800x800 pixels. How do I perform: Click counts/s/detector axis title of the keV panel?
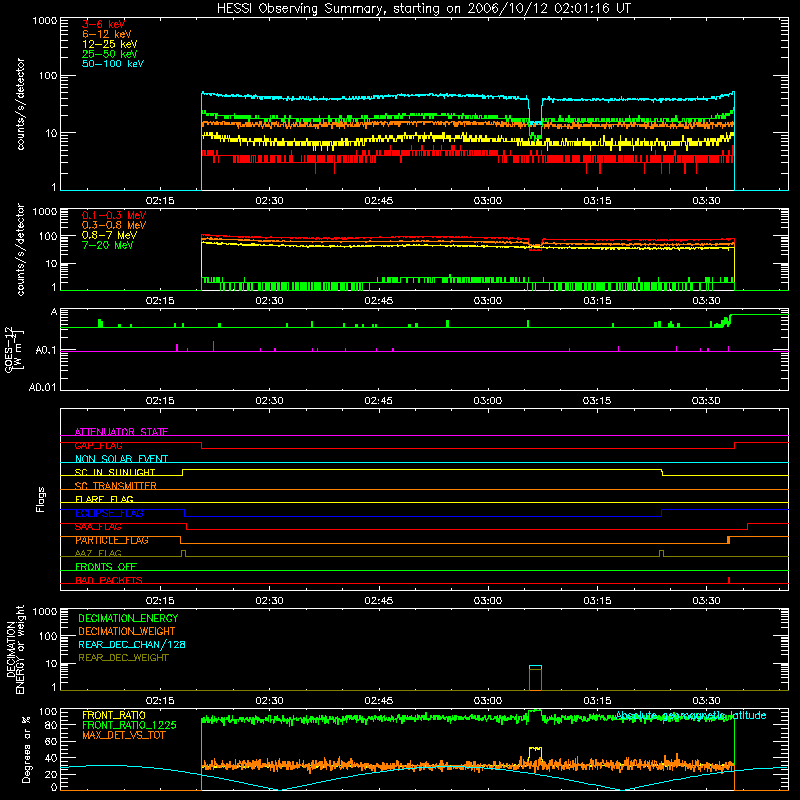click(x=20, y=104)
